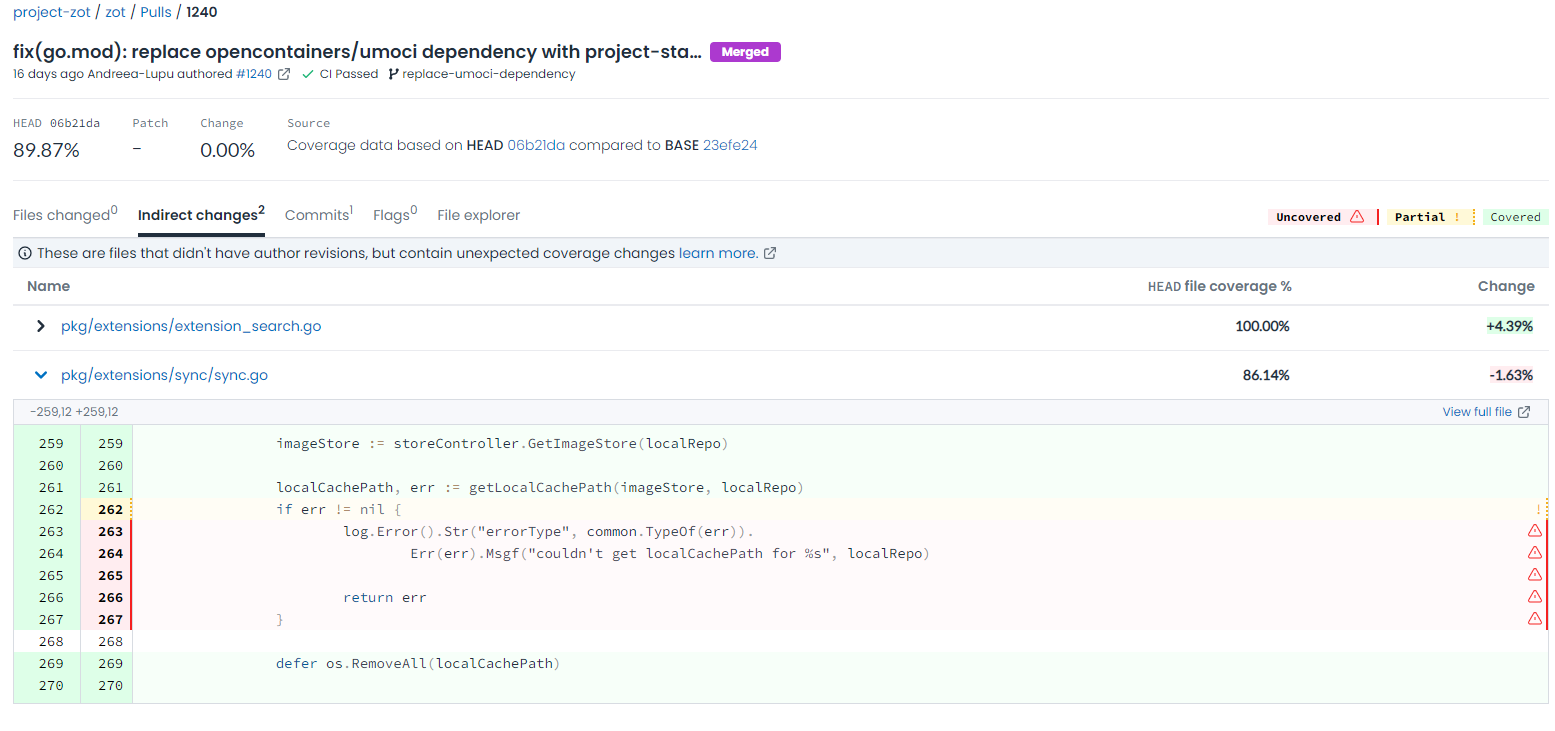Click the uncovered warning triangle beside line 263

(1535, 530)
